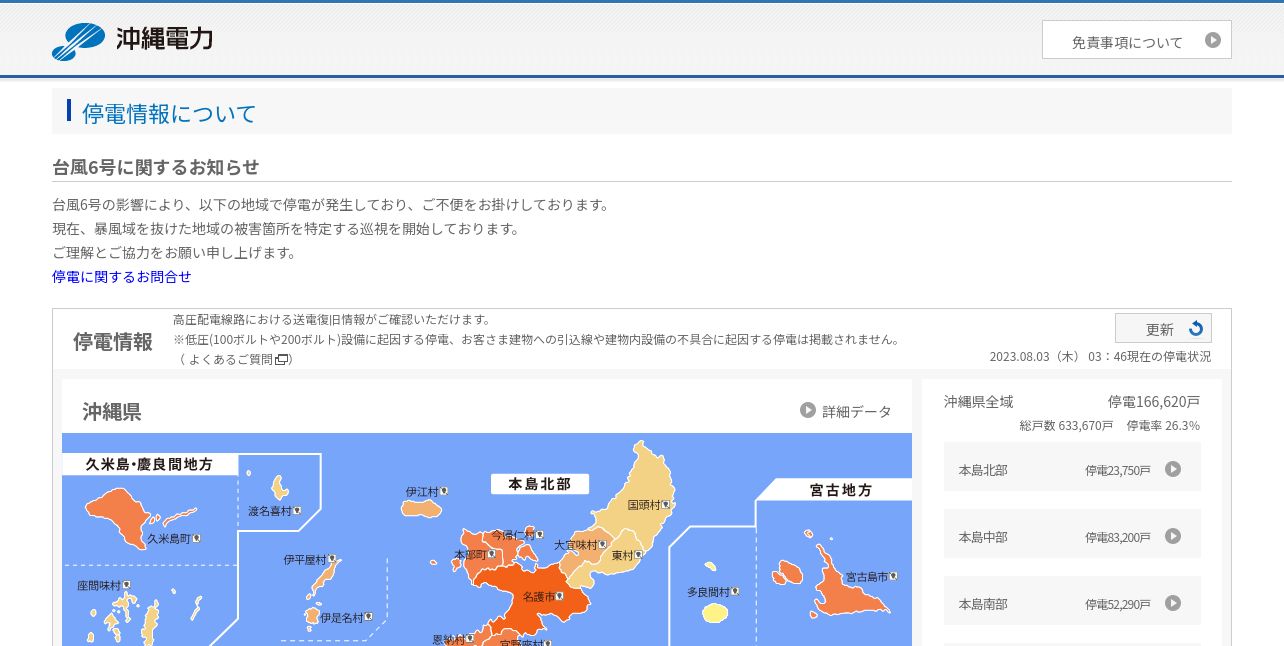Open the 本島中部 outage row
Screen dimensions: 1284x646
click(1072, 535)
